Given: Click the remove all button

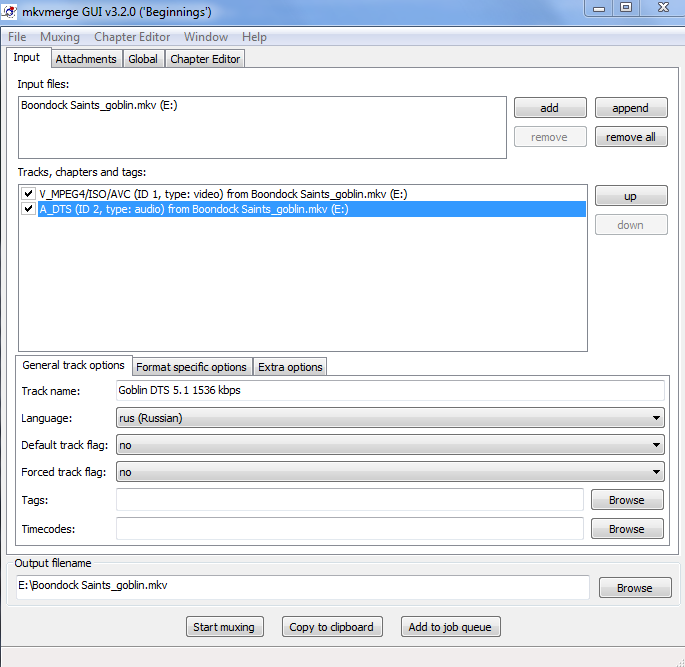Looking at the screenshot, I should [630, 137].
